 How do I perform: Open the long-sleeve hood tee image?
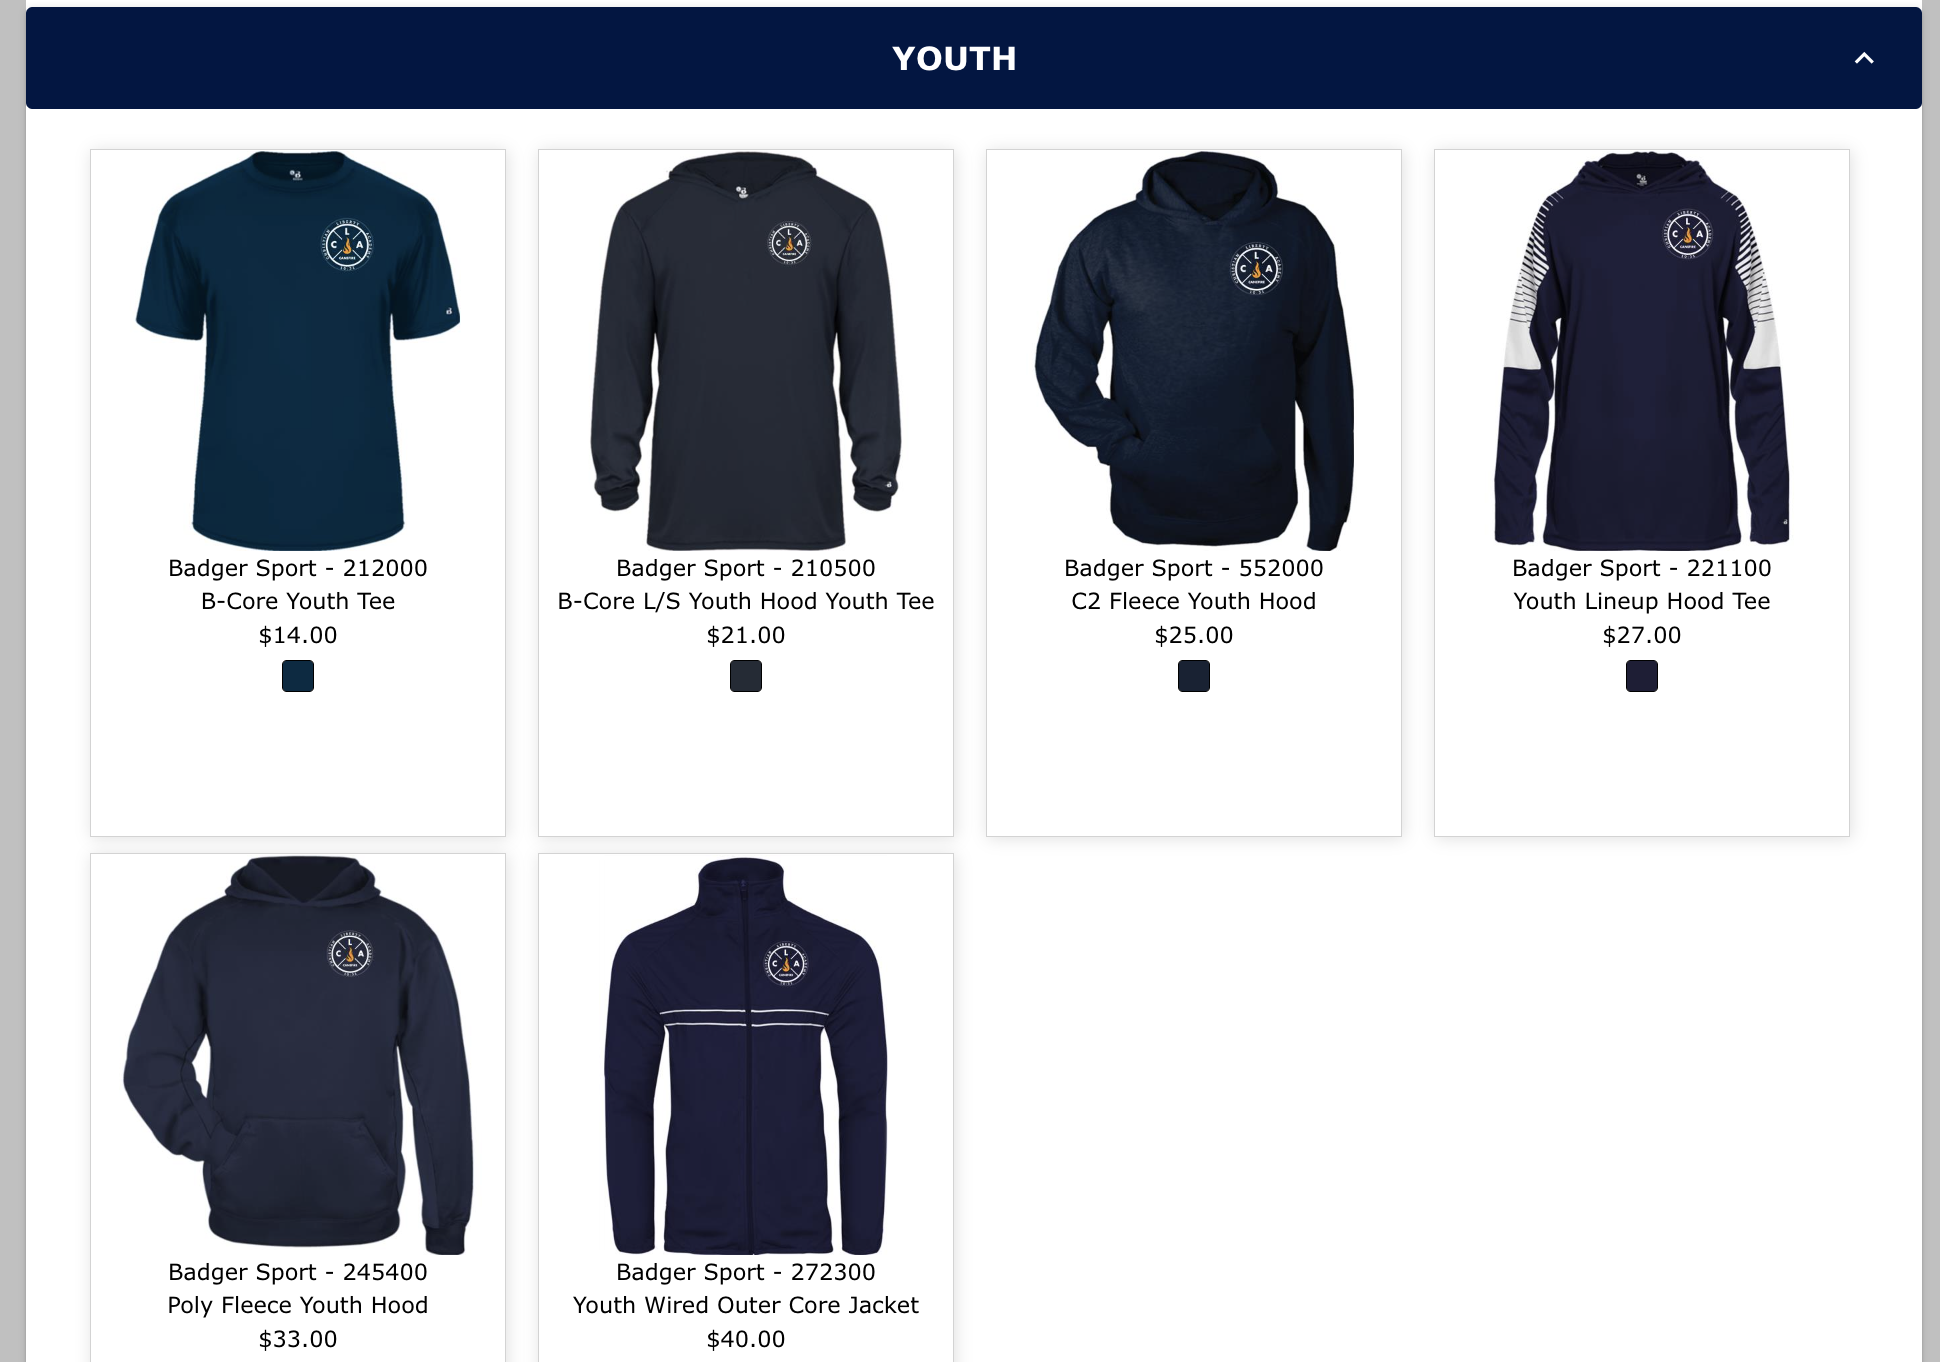(746, 350)
